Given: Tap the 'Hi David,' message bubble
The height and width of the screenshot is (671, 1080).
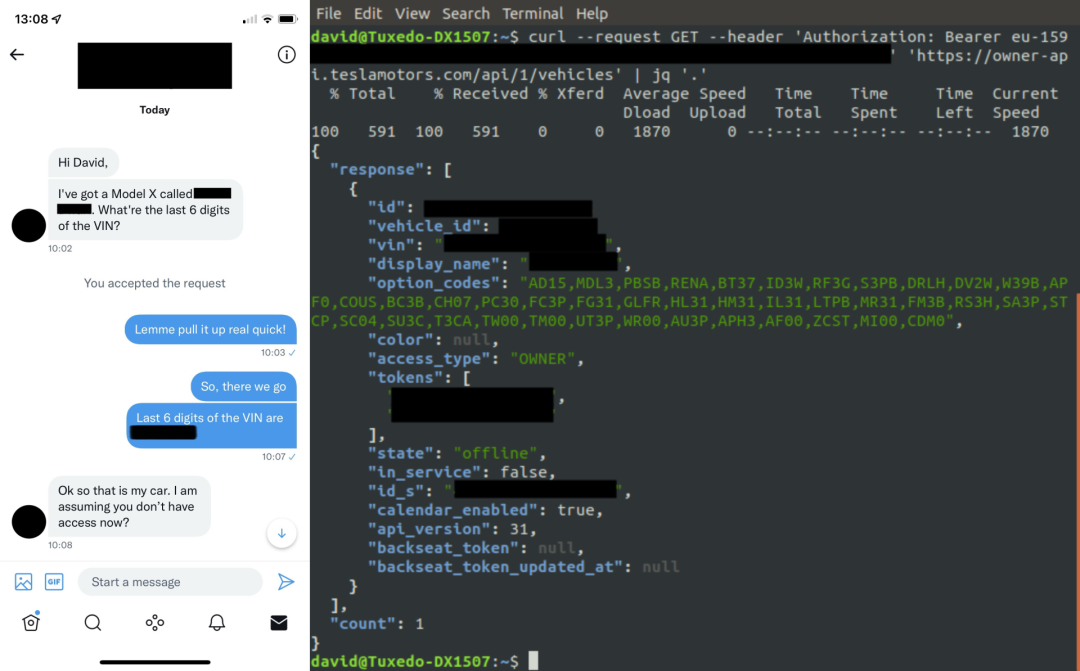Looking at the screenshot, I should (83, 163).
